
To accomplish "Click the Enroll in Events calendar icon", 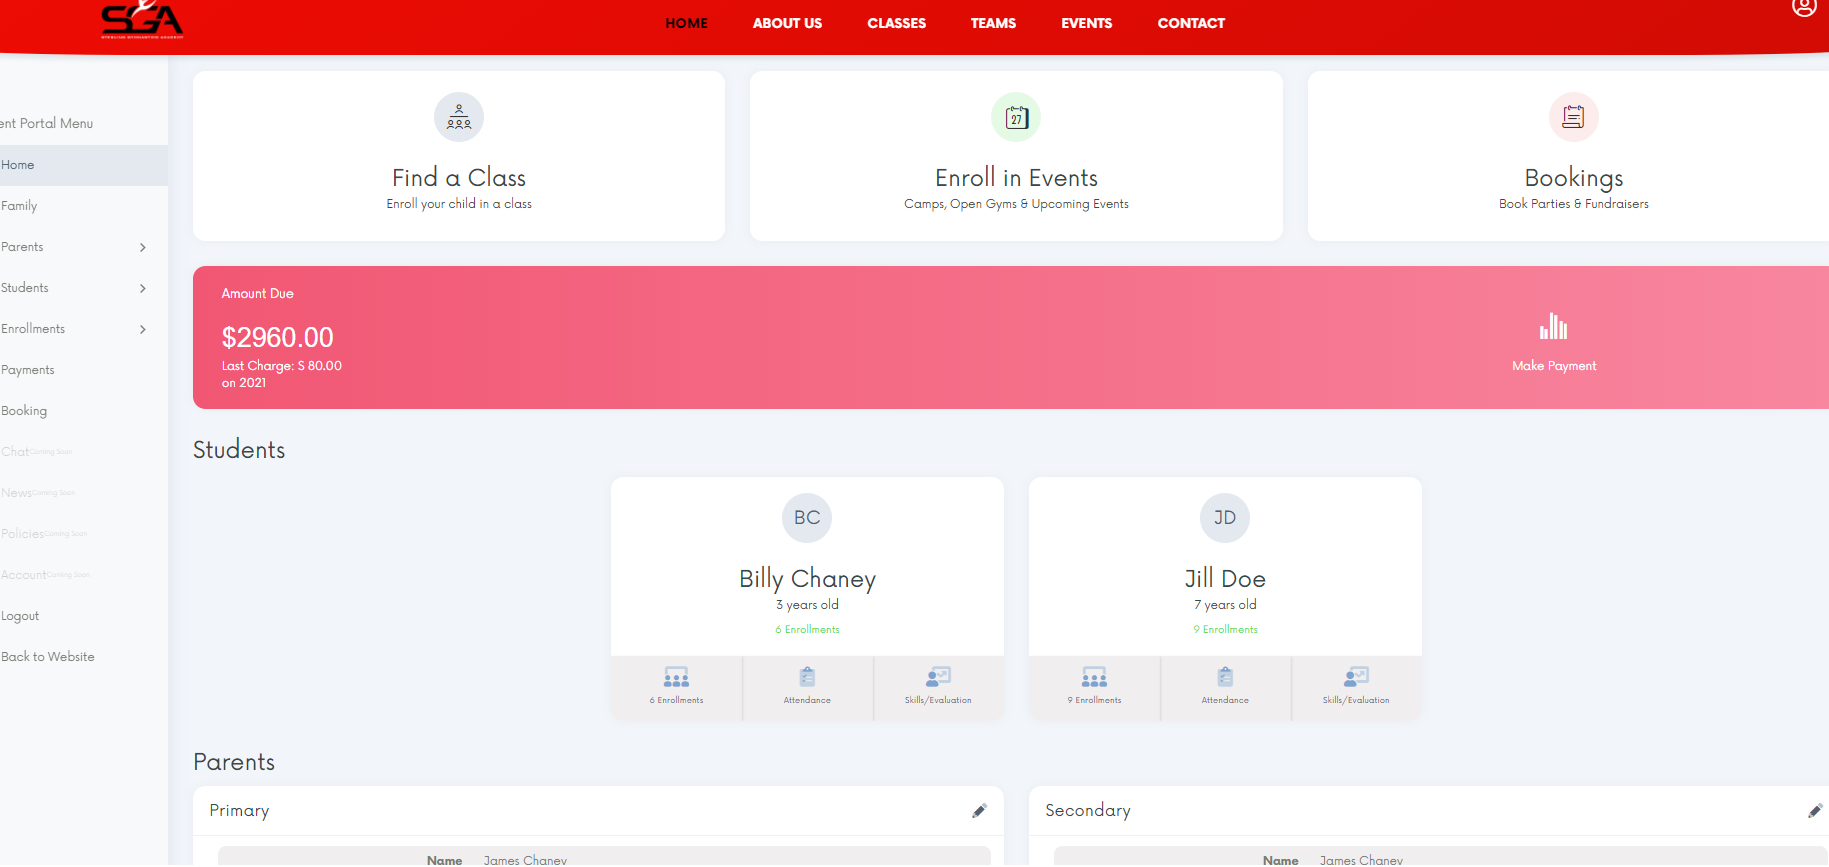I will click(1016, 117).
